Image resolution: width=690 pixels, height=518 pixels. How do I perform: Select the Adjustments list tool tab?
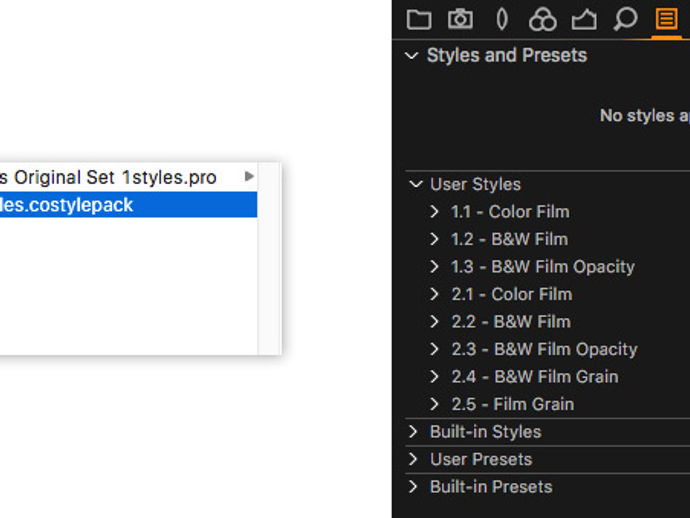(x=666, y=19)
